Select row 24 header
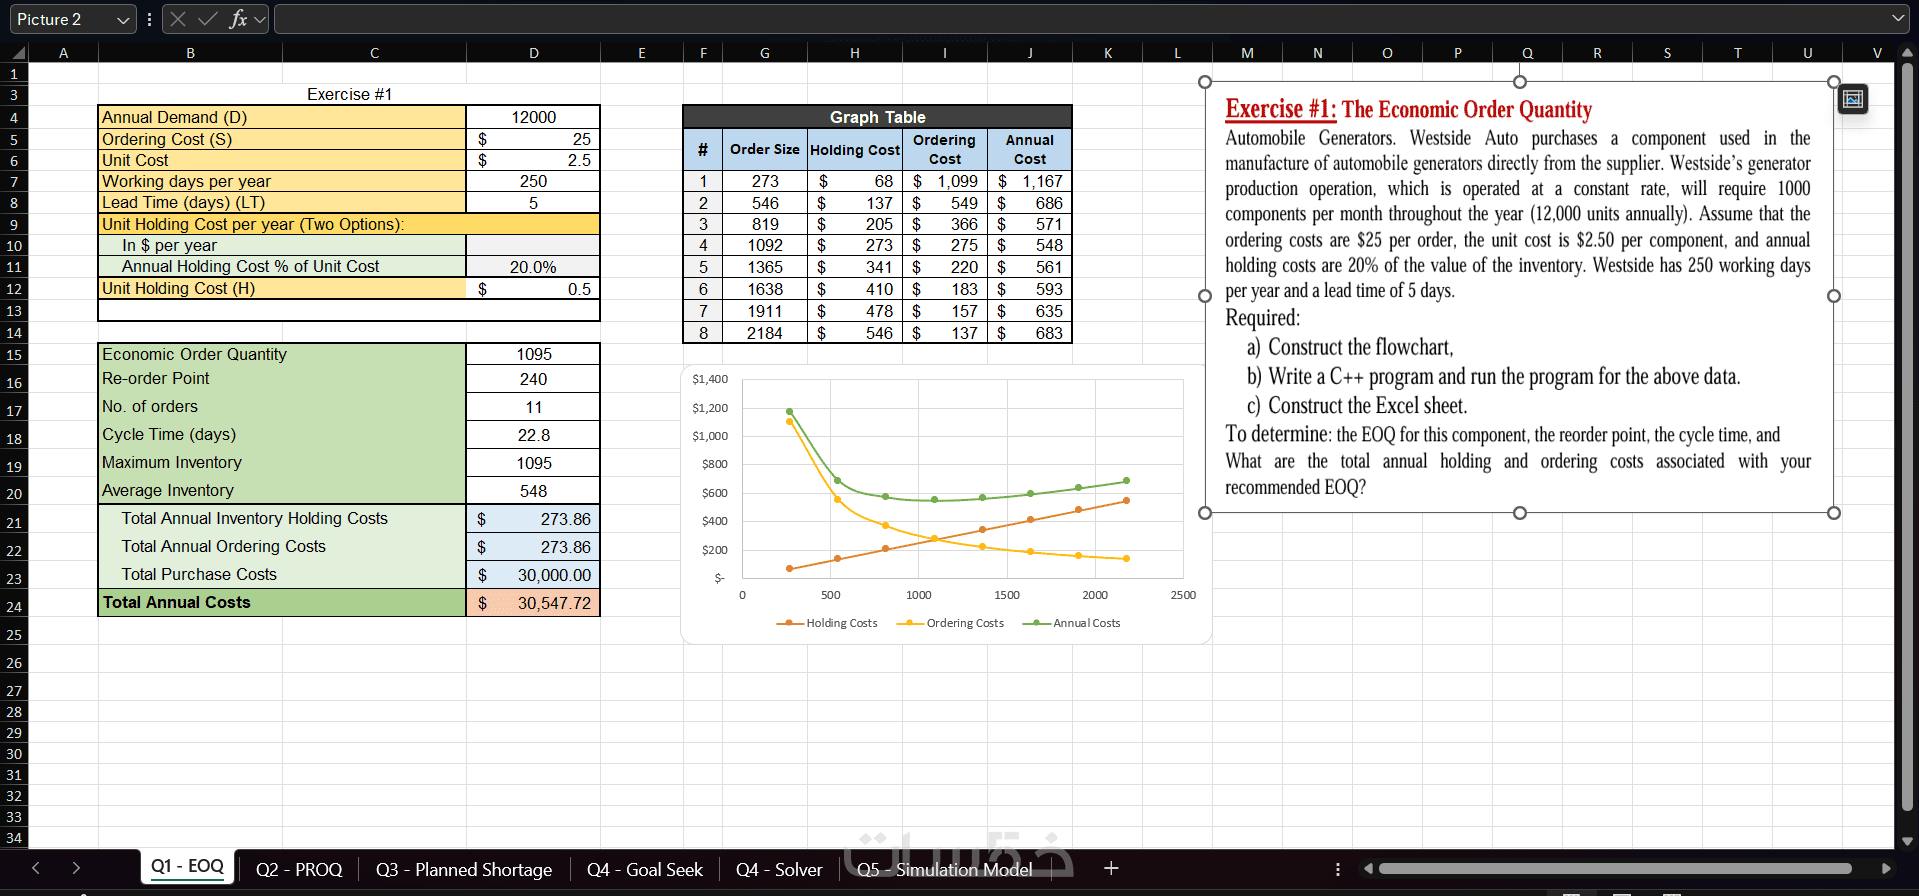Viewport: 1919px width, 896px height. [14, 606]
